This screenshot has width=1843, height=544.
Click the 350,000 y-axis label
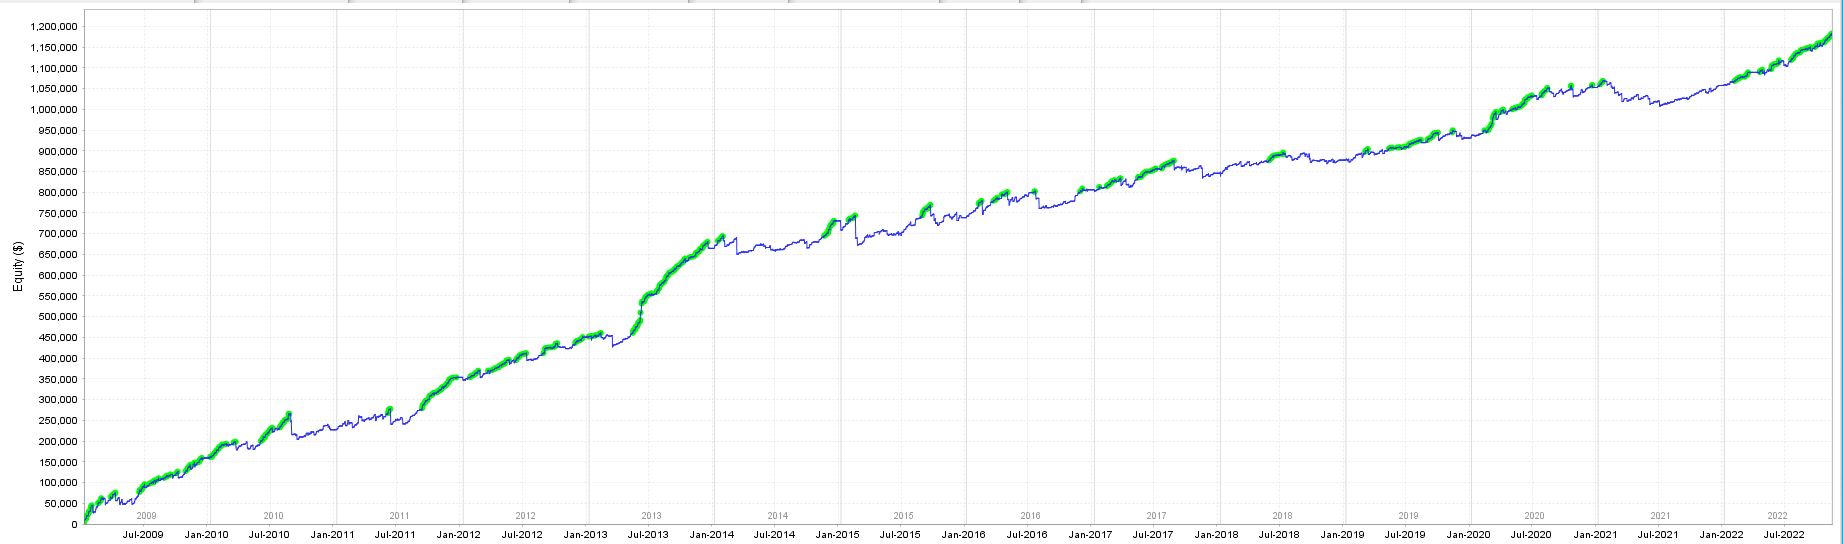58,379
